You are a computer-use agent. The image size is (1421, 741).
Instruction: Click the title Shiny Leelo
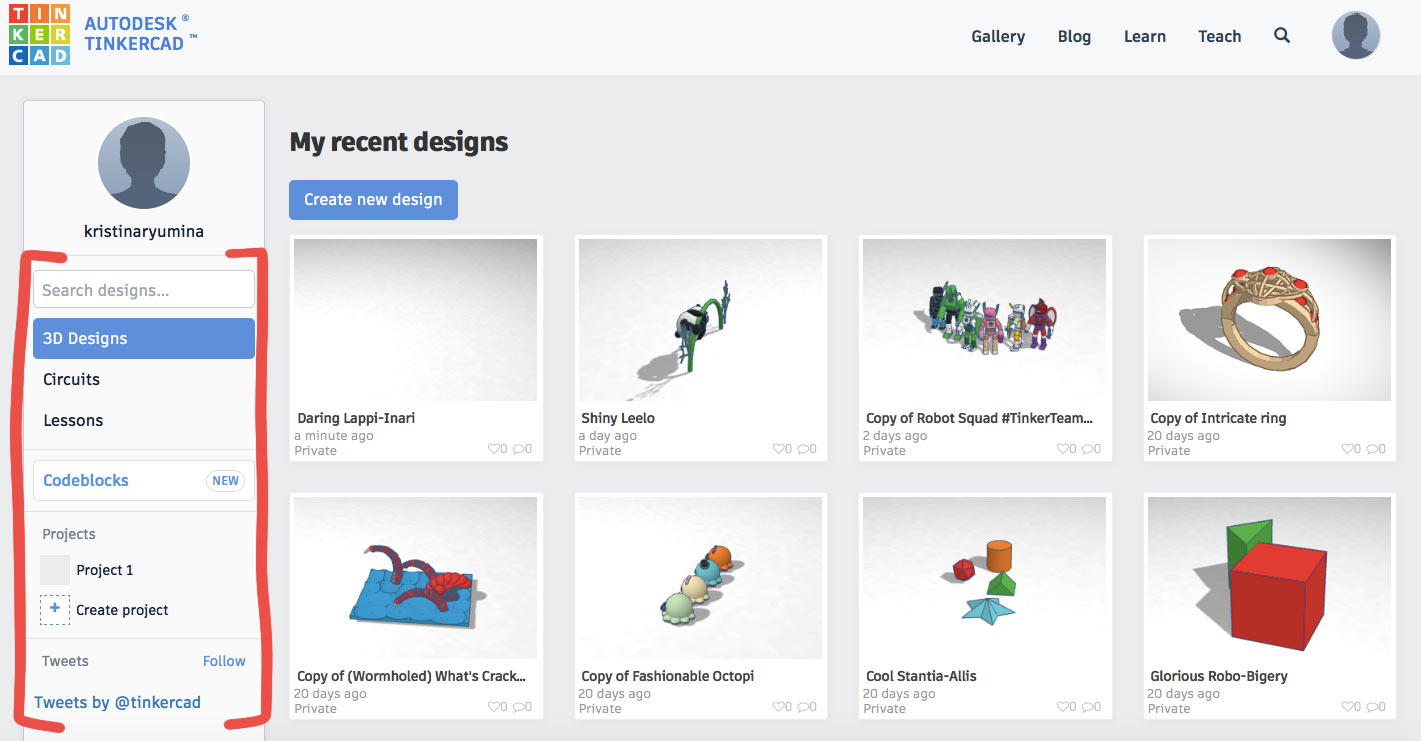click(618, 418)
